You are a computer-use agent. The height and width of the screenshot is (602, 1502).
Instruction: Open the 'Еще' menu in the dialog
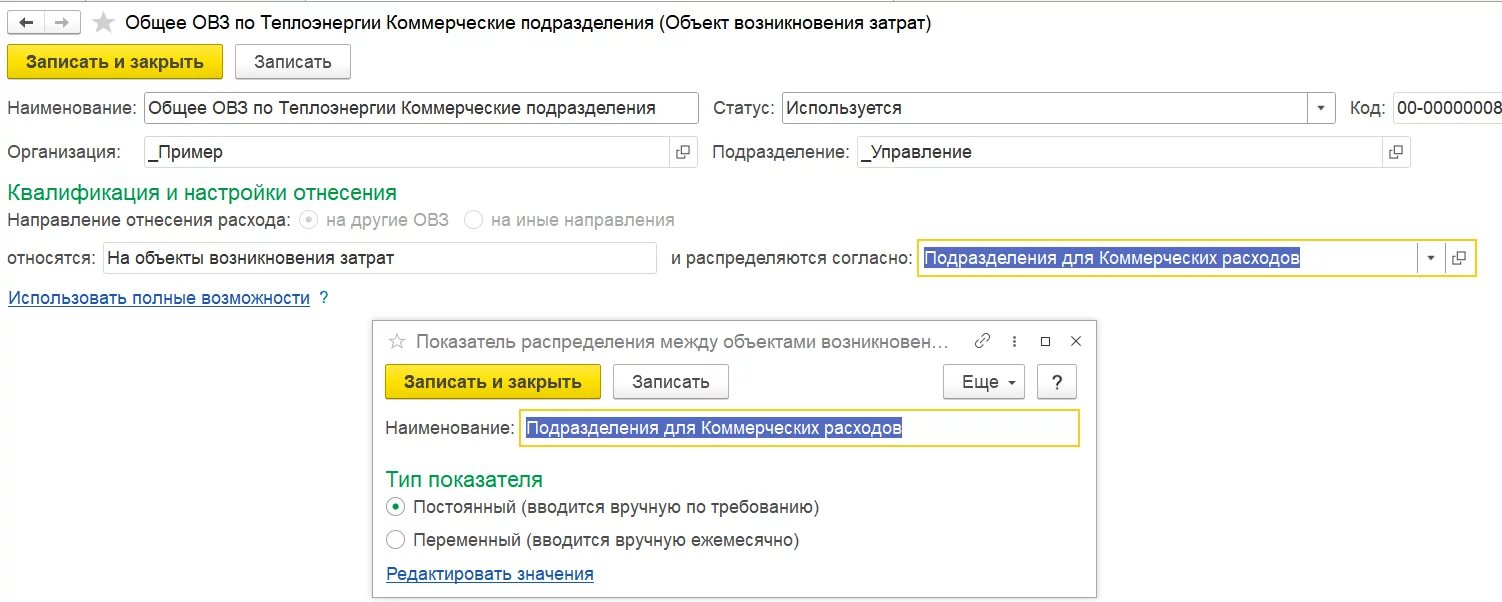click(984, 382)
